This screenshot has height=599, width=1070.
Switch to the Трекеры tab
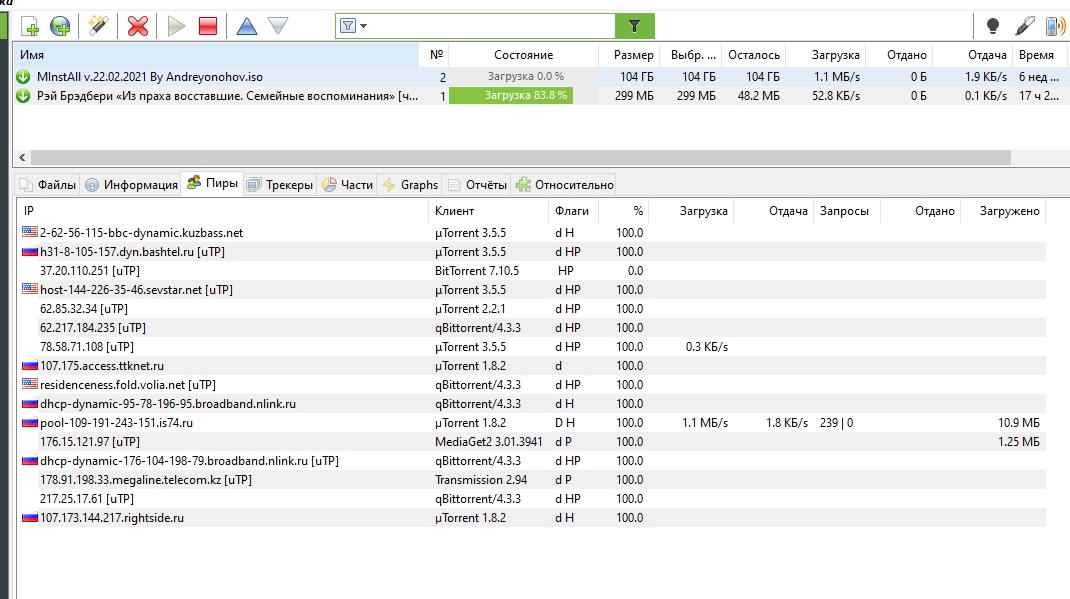pos(280,184)
